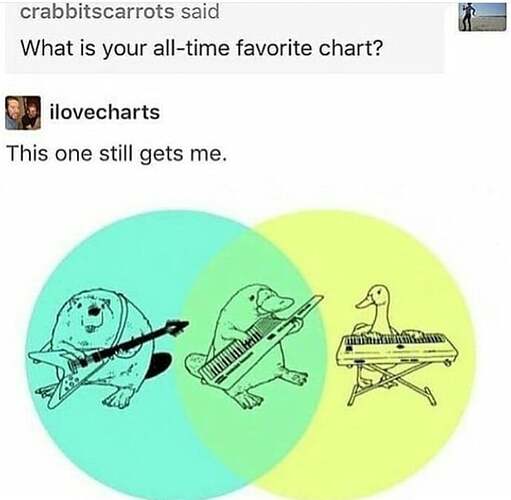Open the asker's avatar at top right
This screenshot has height=500, width=511.
[x=482, y=17]
